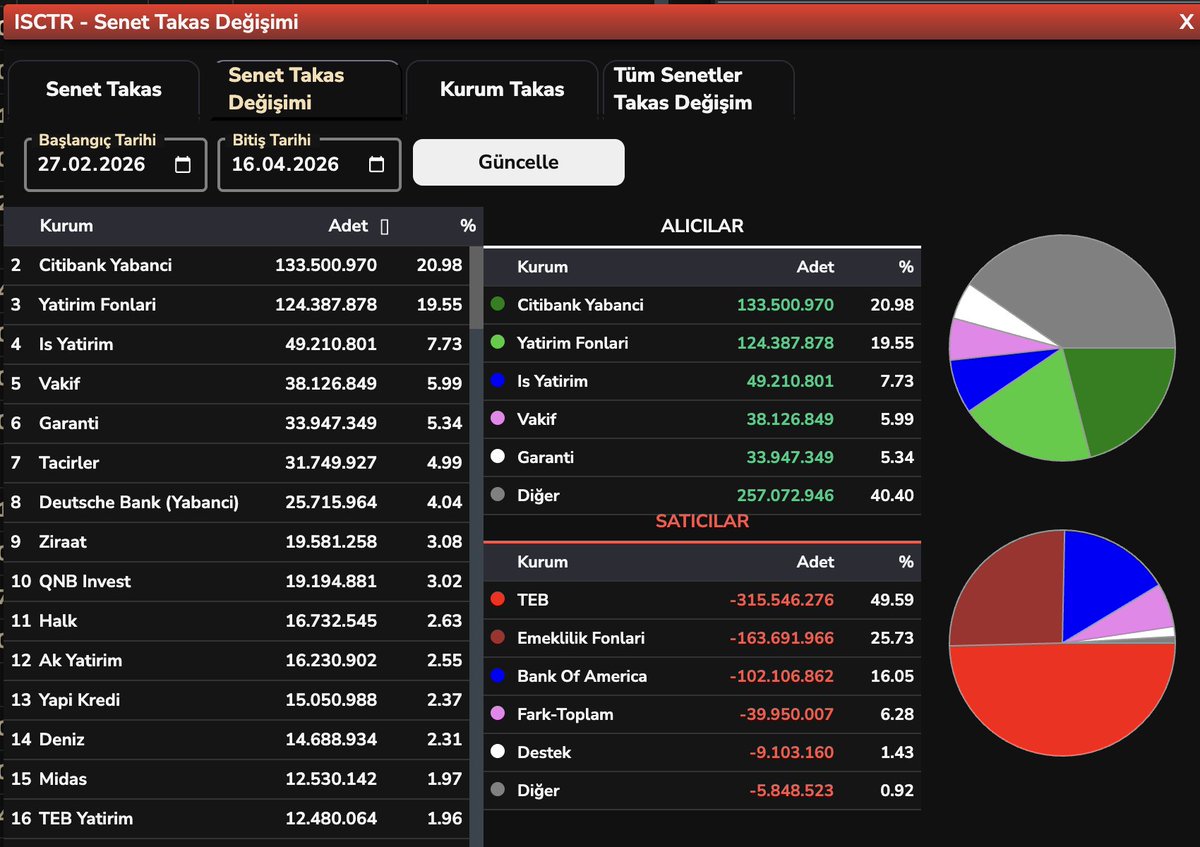This screenshot has height=847, width=1200.
Task: Open Tüm Senetler Takas Değişim tab
Action: coord(698,89)
